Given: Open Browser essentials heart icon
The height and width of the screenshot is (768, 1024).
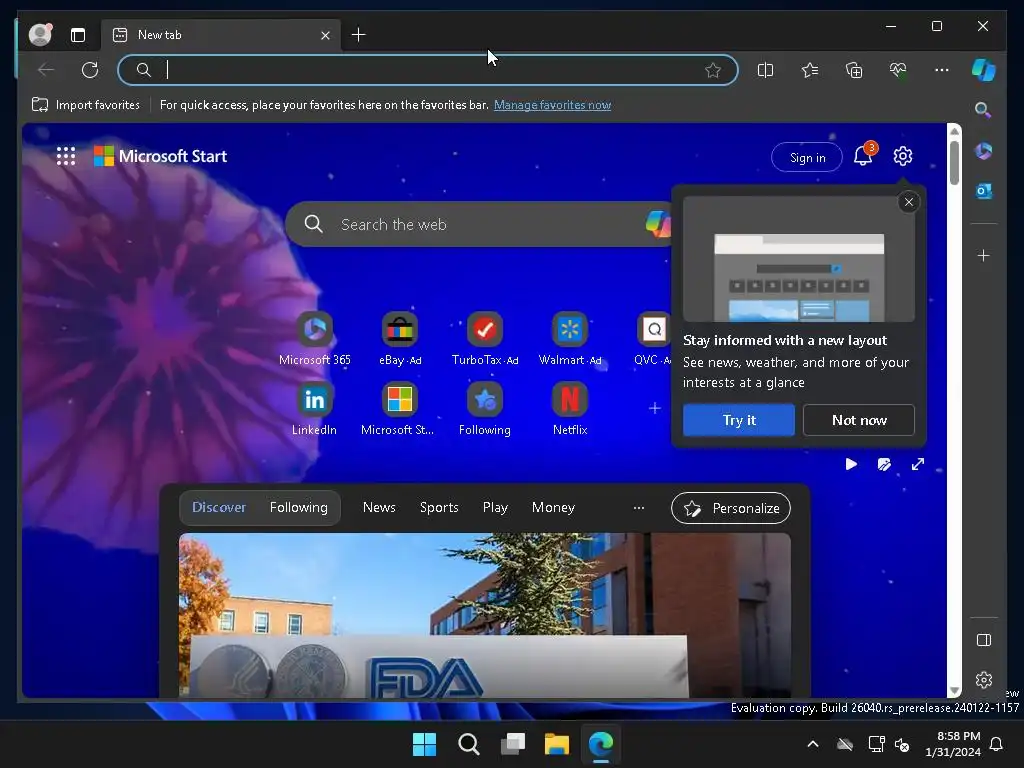Looking at the screenshot, I should [898, 70].
